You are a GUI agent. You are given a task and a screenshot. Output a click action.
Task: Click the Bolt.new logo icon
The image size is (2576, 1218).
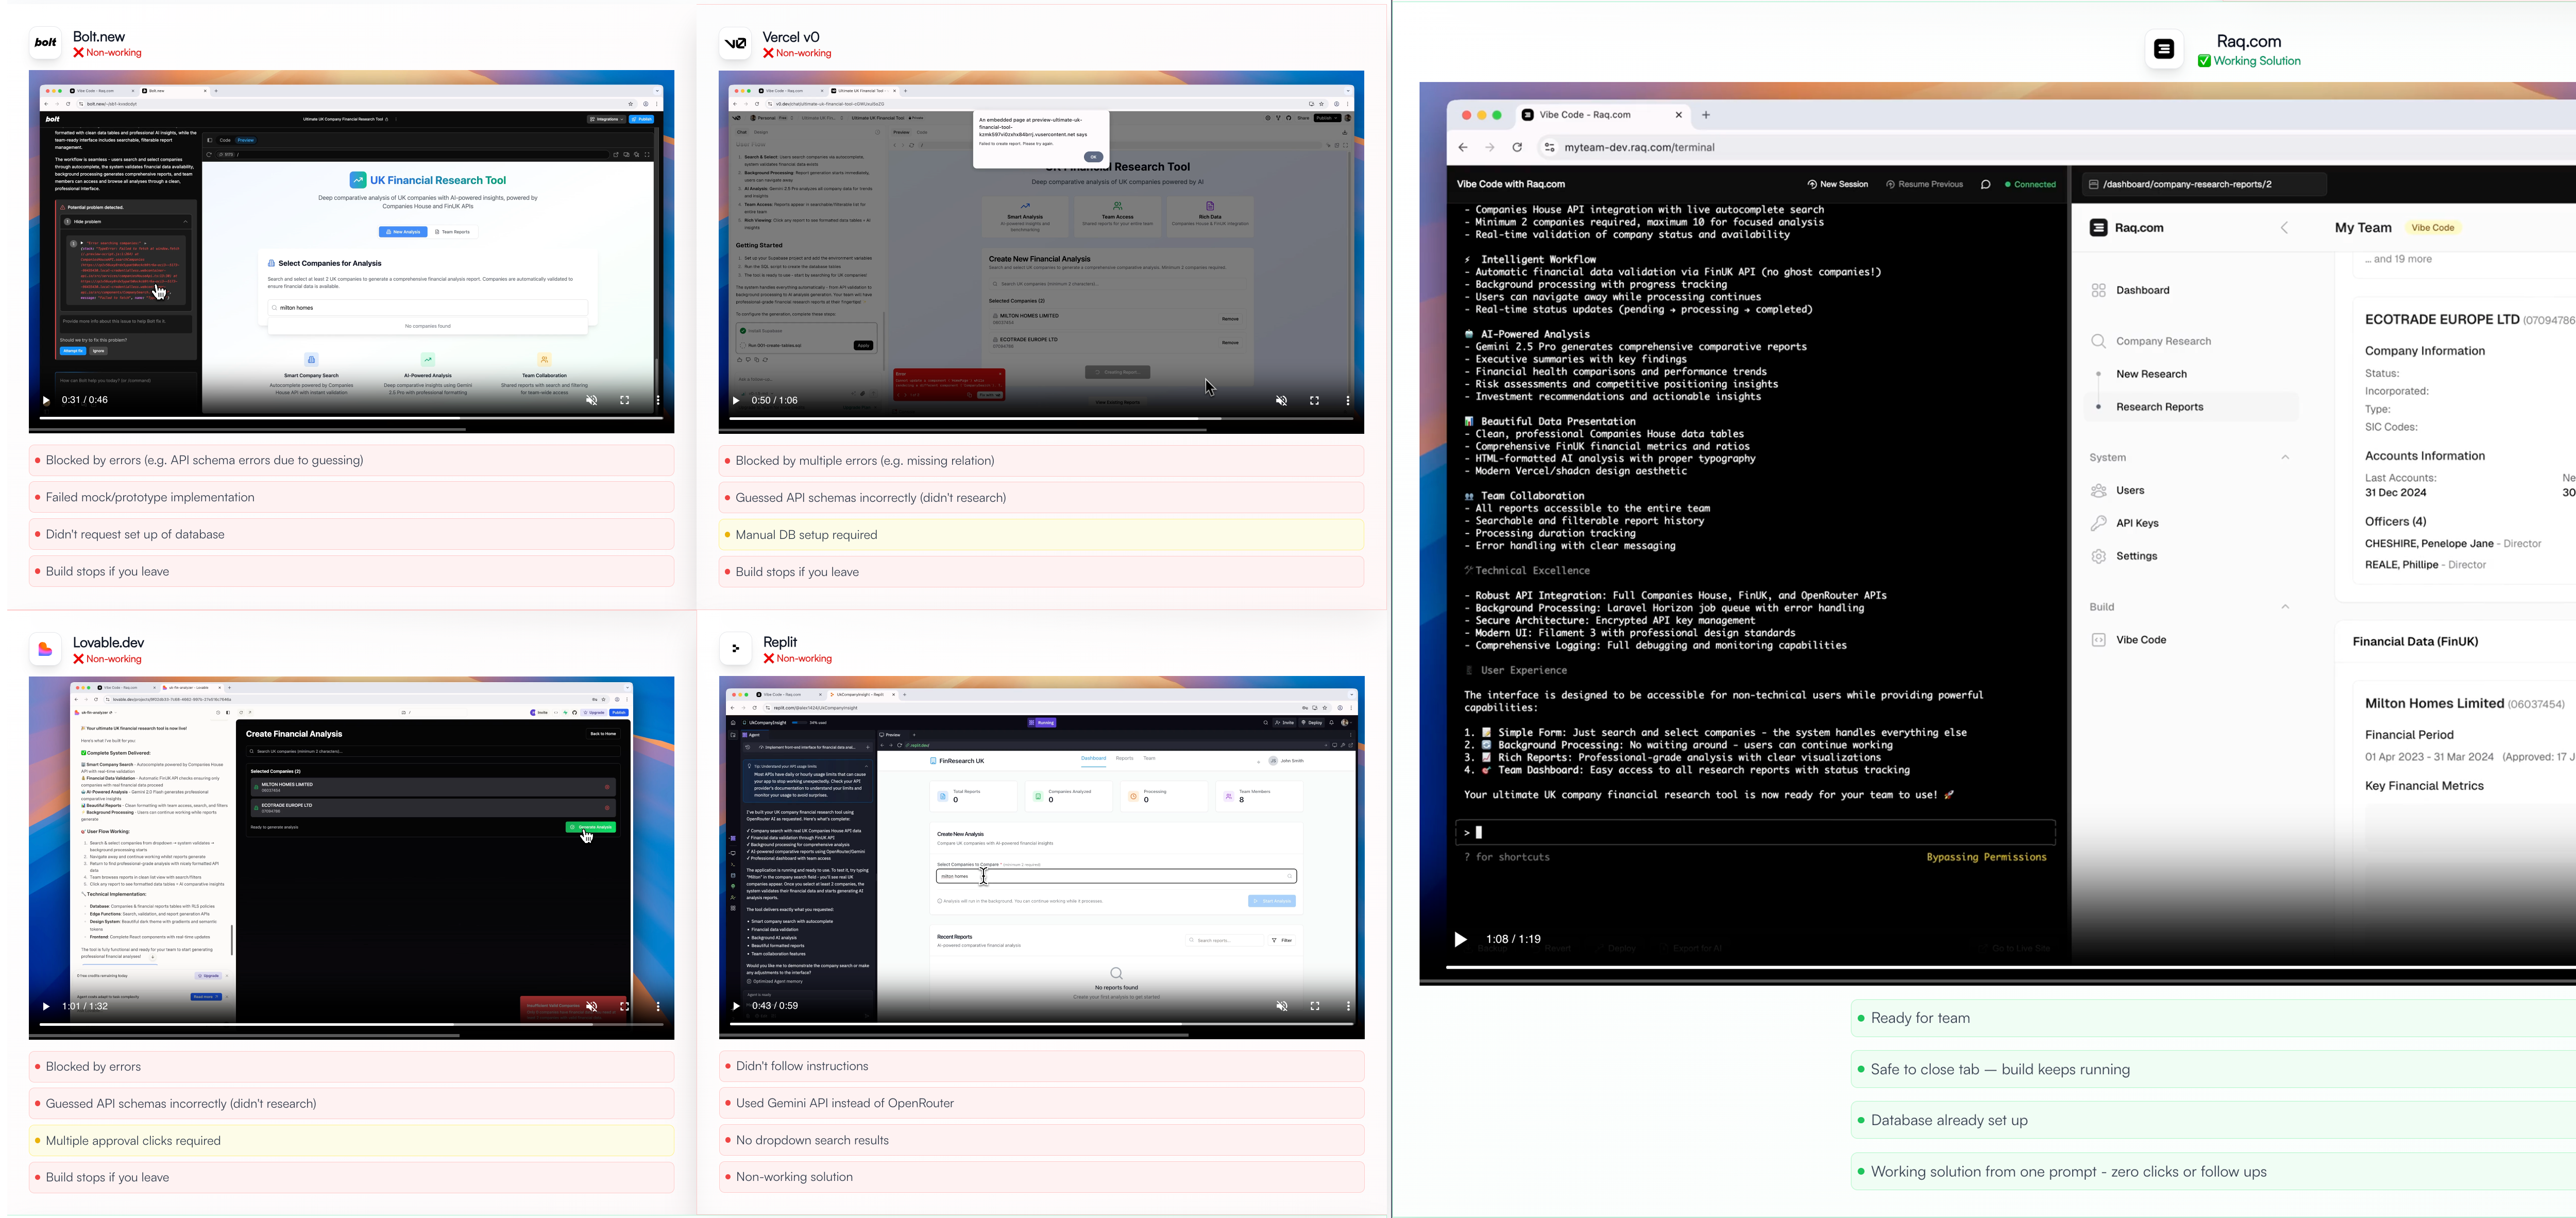pyautogui.click(x=46, y=43)
